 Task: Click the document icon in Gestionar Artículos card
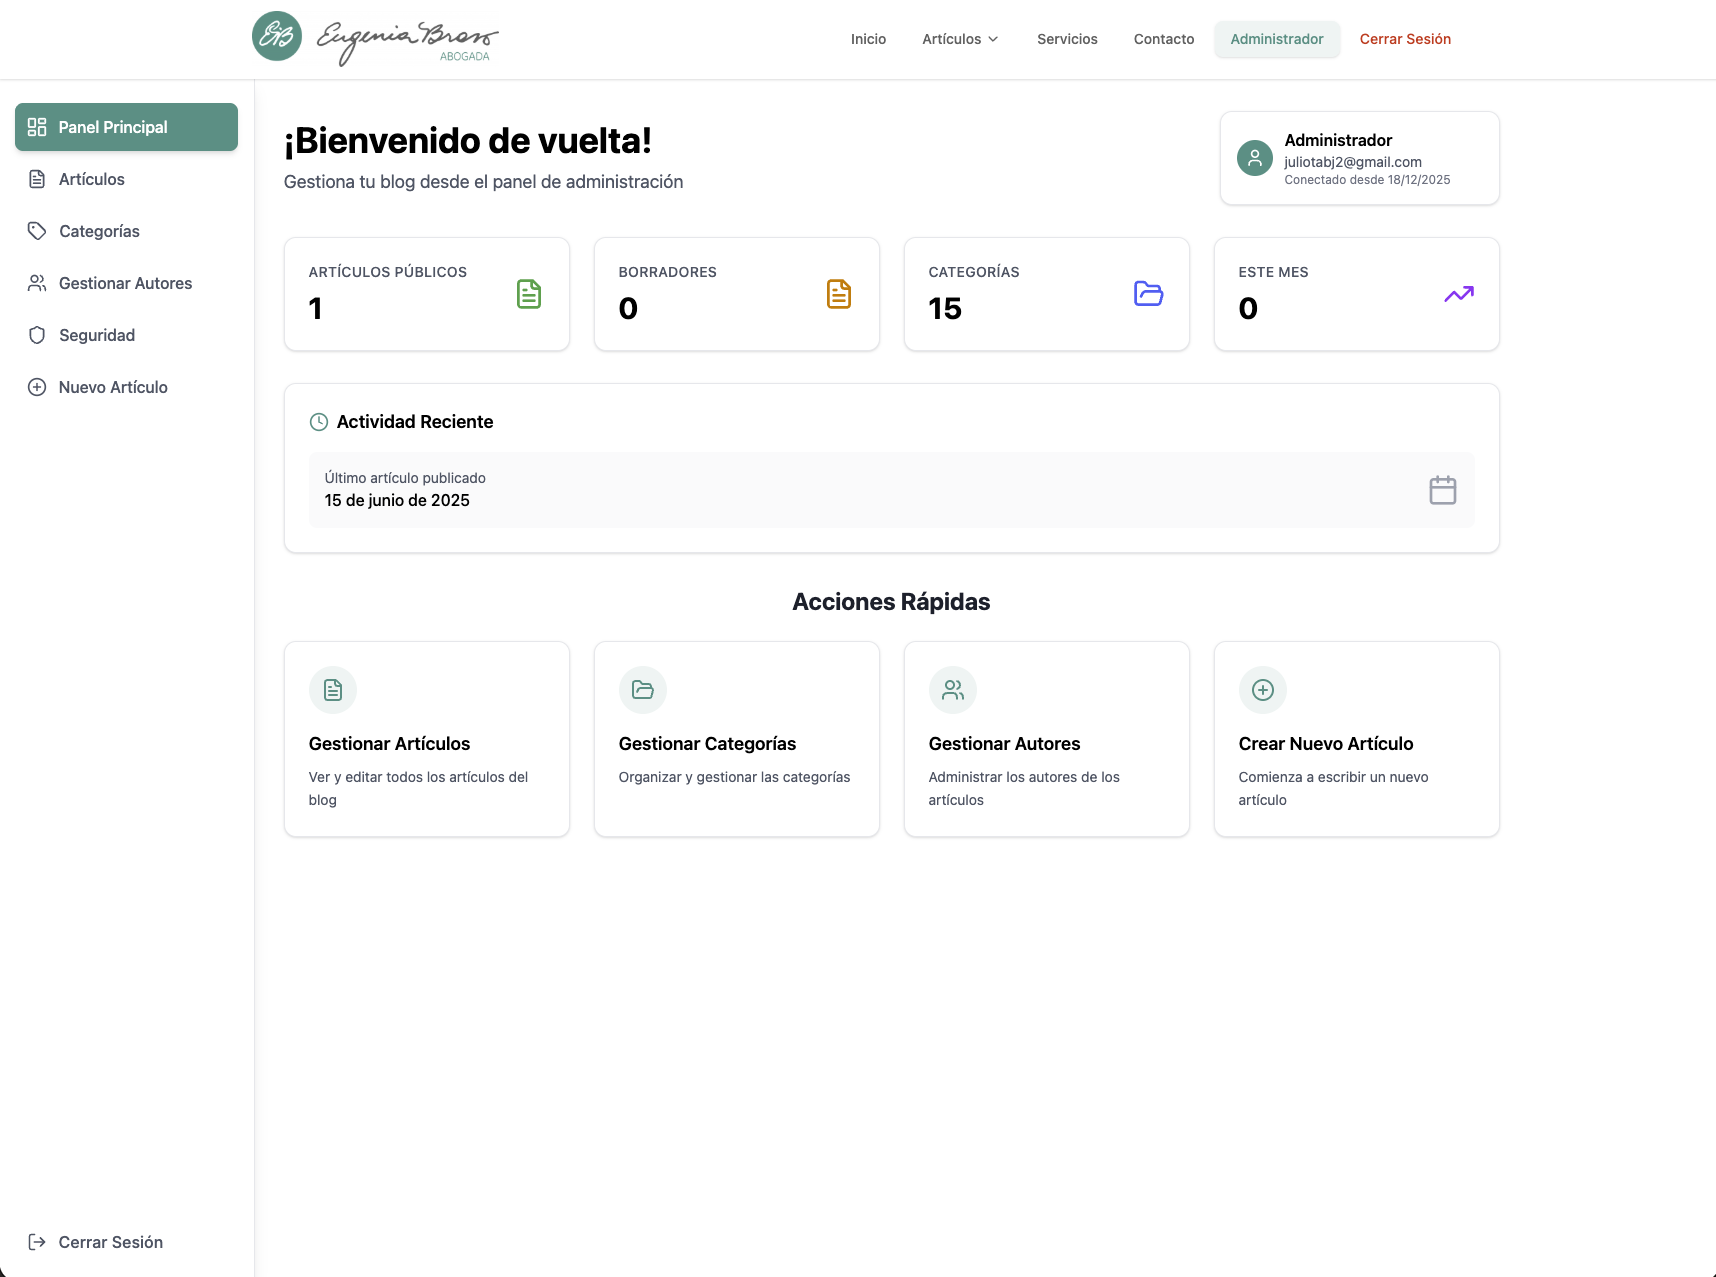point(333,690)
